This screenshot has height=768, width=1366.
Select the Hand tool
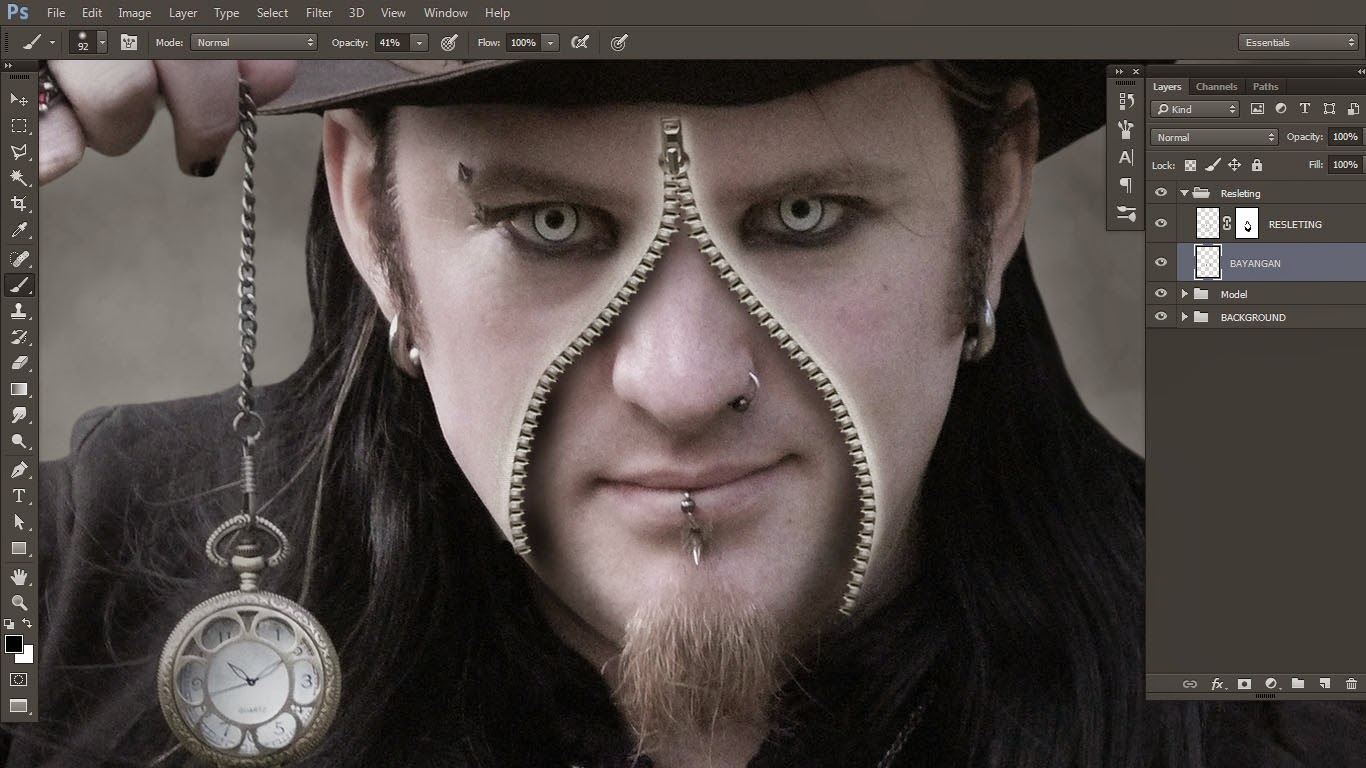coord(19,577)
